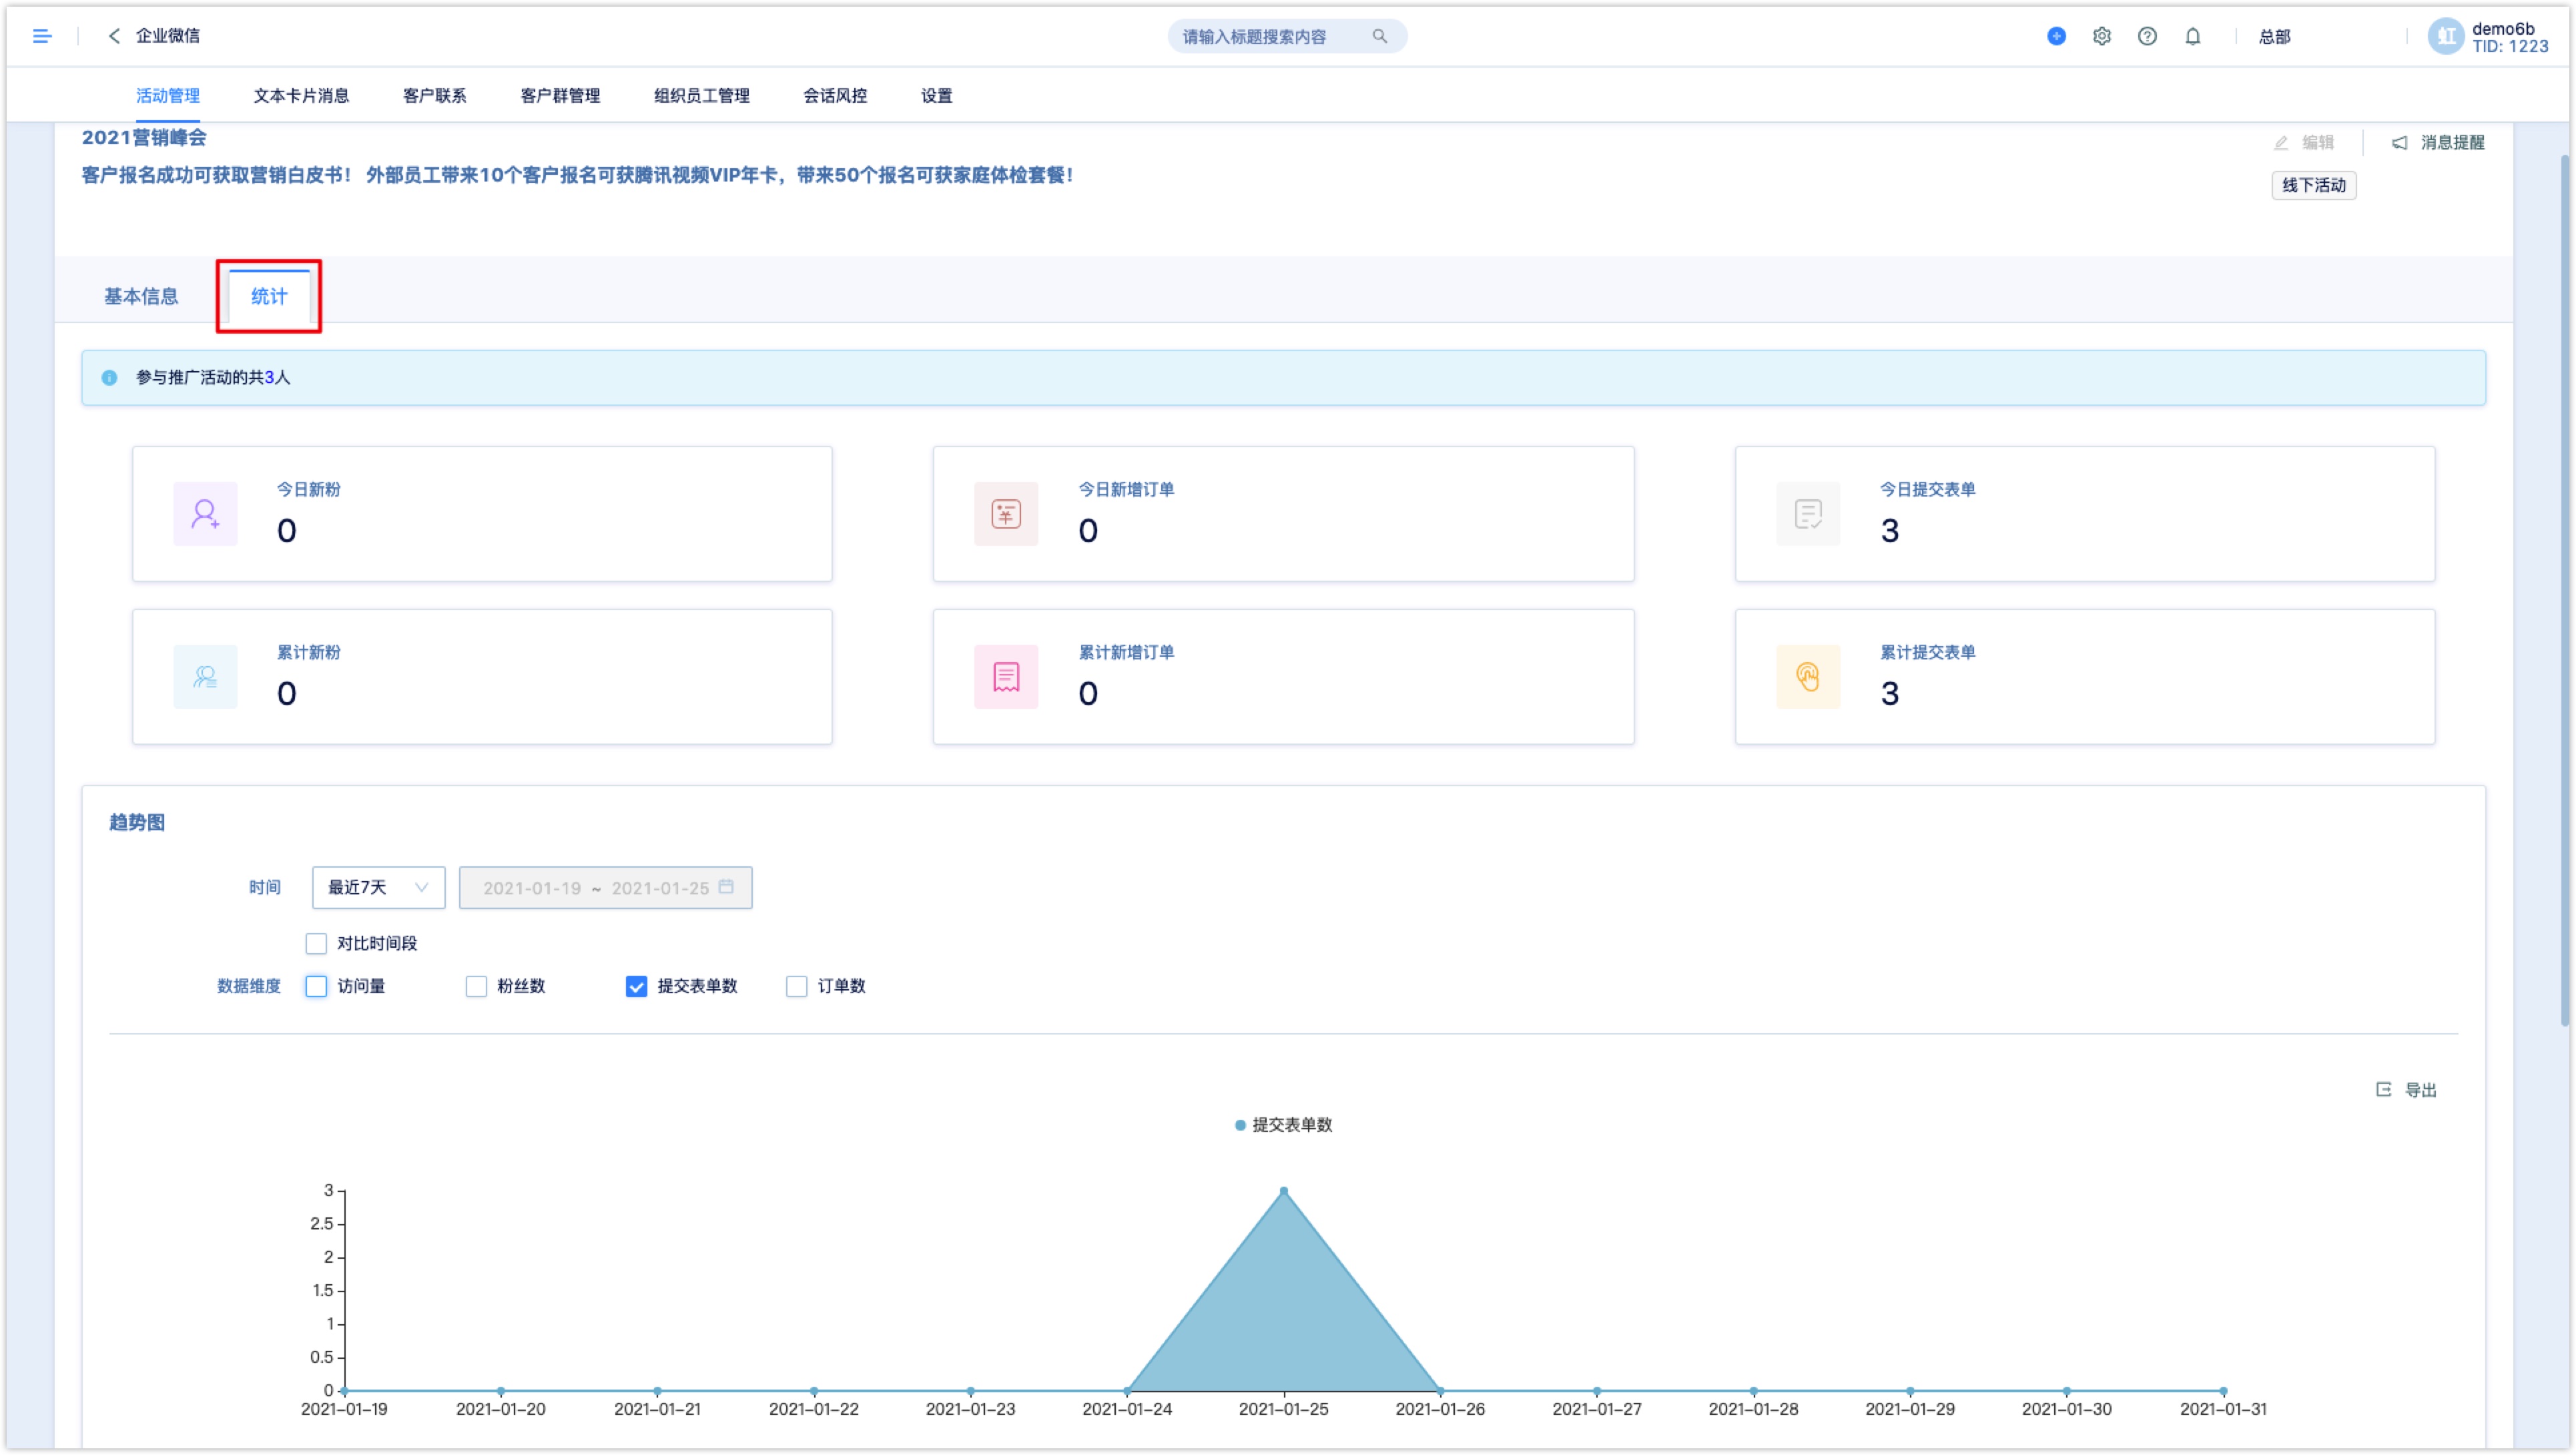
Task: Click the 2021-01-19 axis label
Action: click(344, 1409)
